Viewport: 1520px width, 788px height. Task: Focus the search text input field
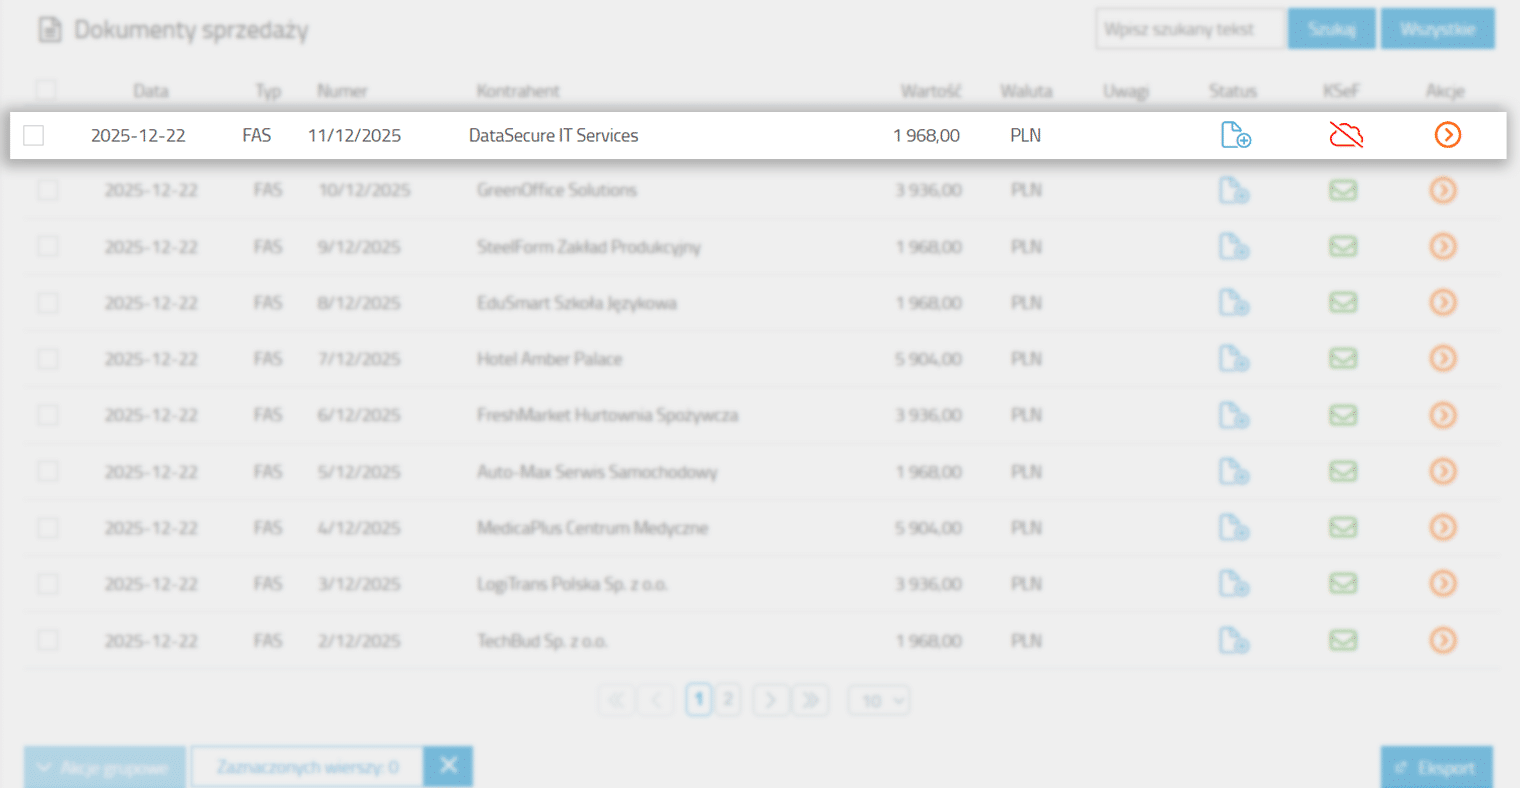coord(1189,29)
